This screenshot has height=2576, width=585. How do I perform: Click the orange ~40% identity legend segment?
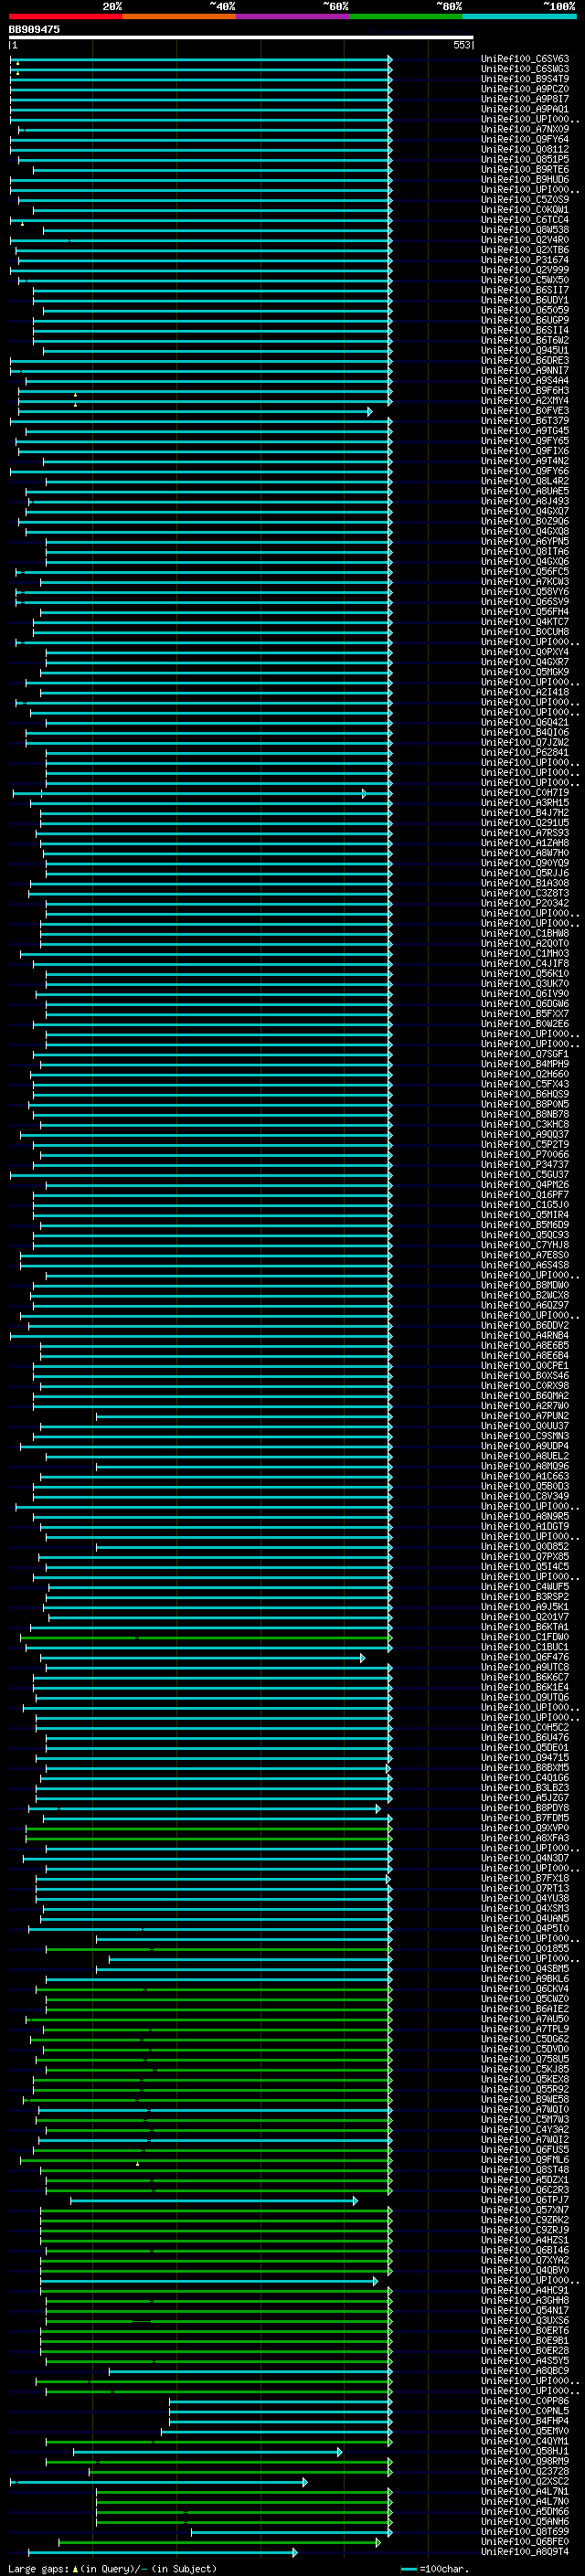tap(179, 16)
